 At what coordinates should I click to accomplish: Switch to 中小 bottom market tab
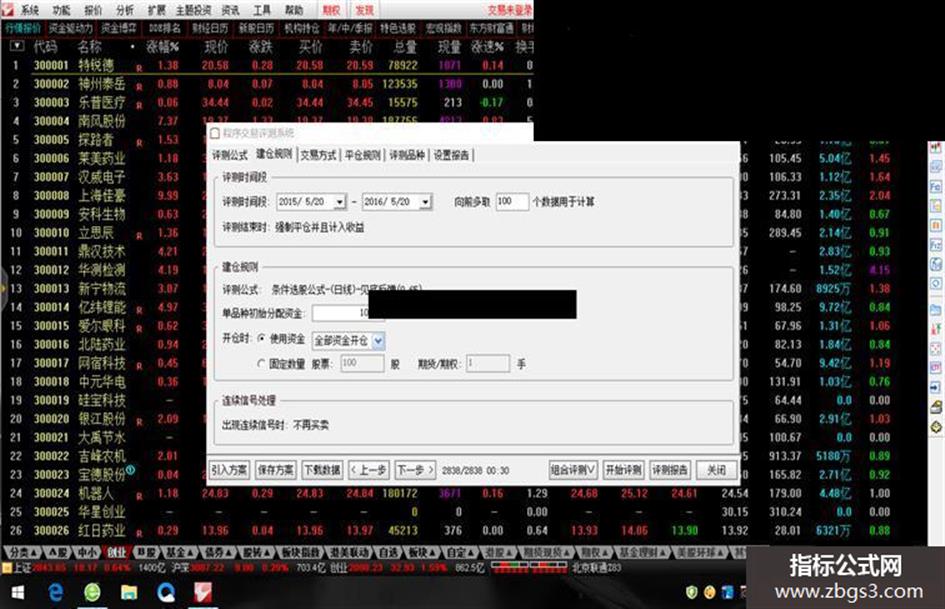pyautogui.click(x=87, y=552)
